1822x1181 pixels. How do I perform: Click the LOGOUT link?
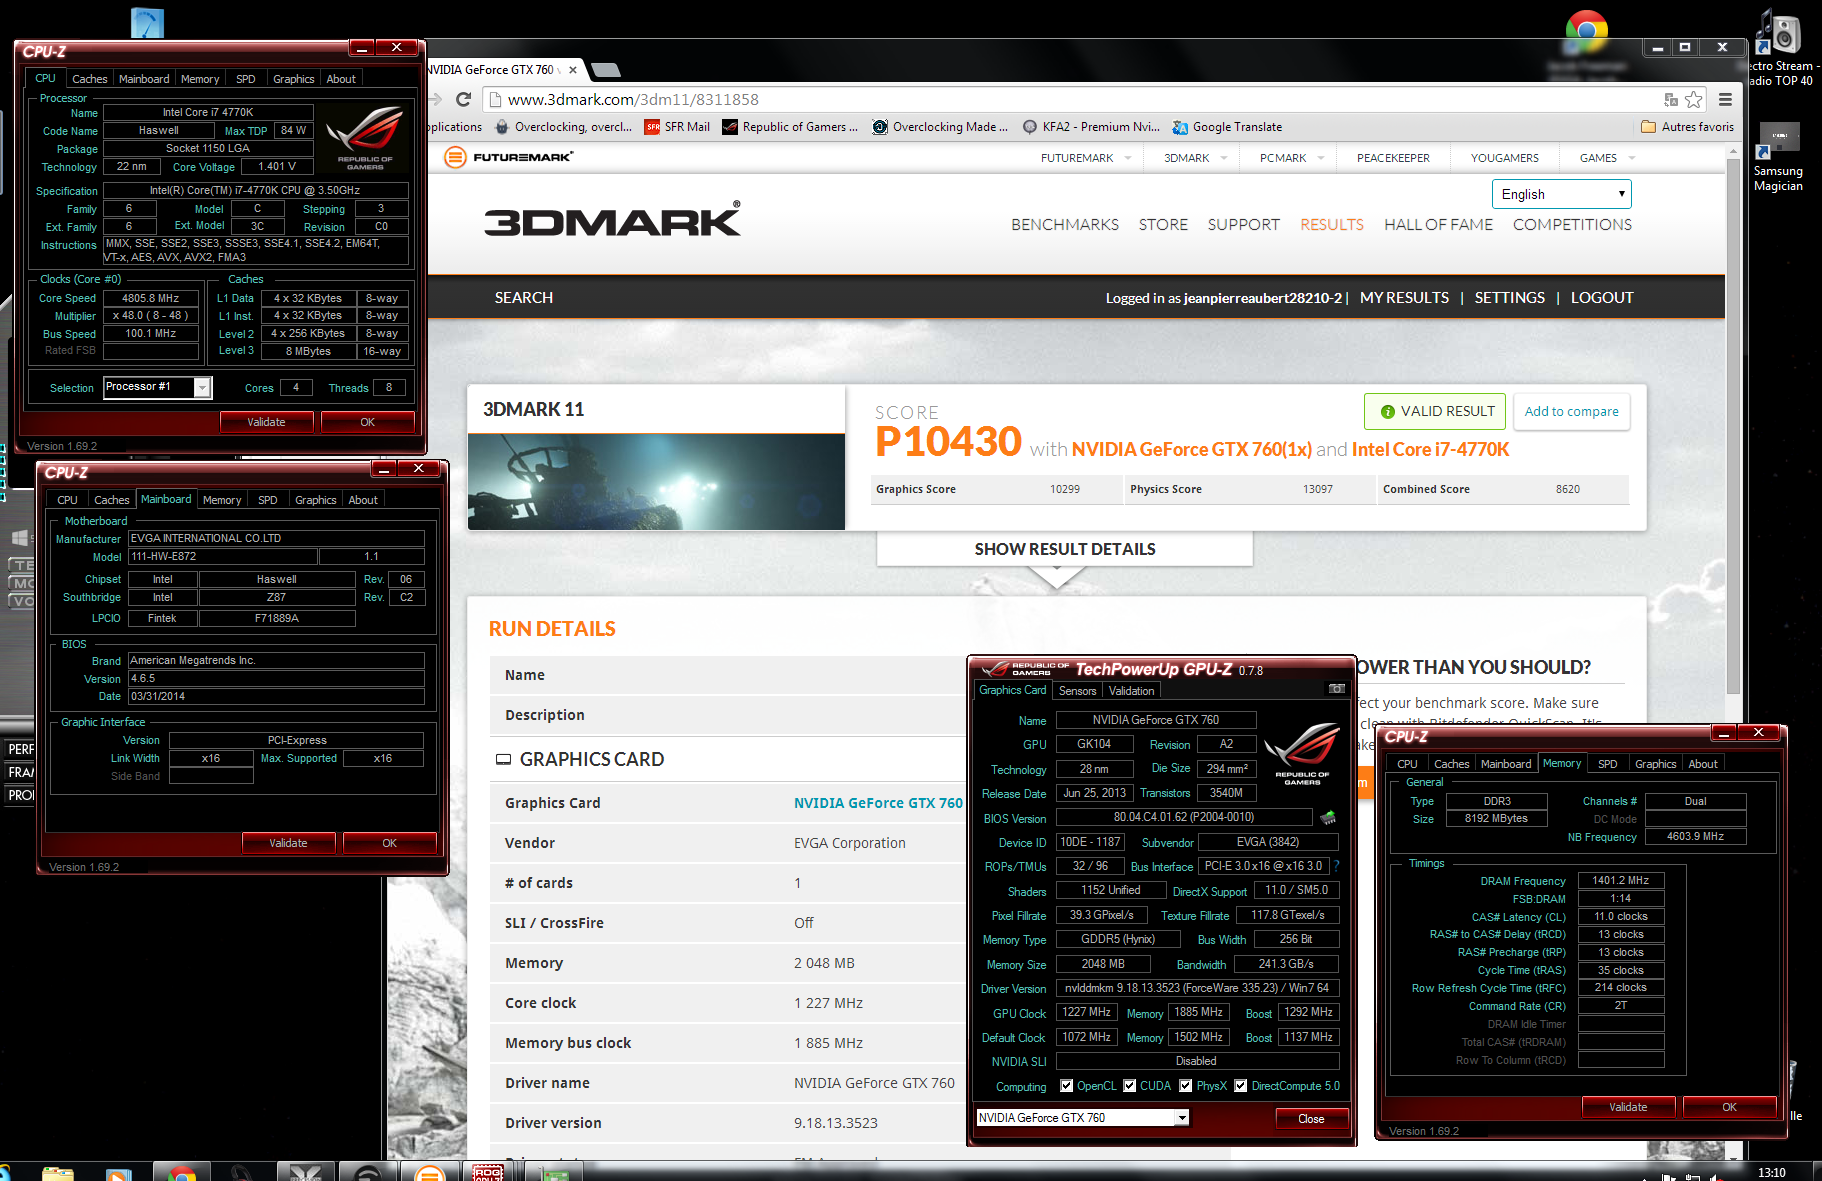(x=1601, y=297)
